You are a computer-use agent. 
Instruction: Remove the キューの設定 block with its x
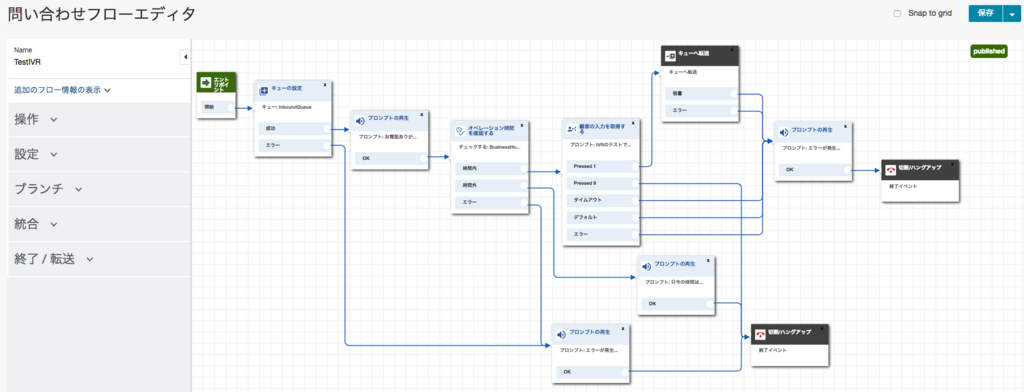click(325, 85)
